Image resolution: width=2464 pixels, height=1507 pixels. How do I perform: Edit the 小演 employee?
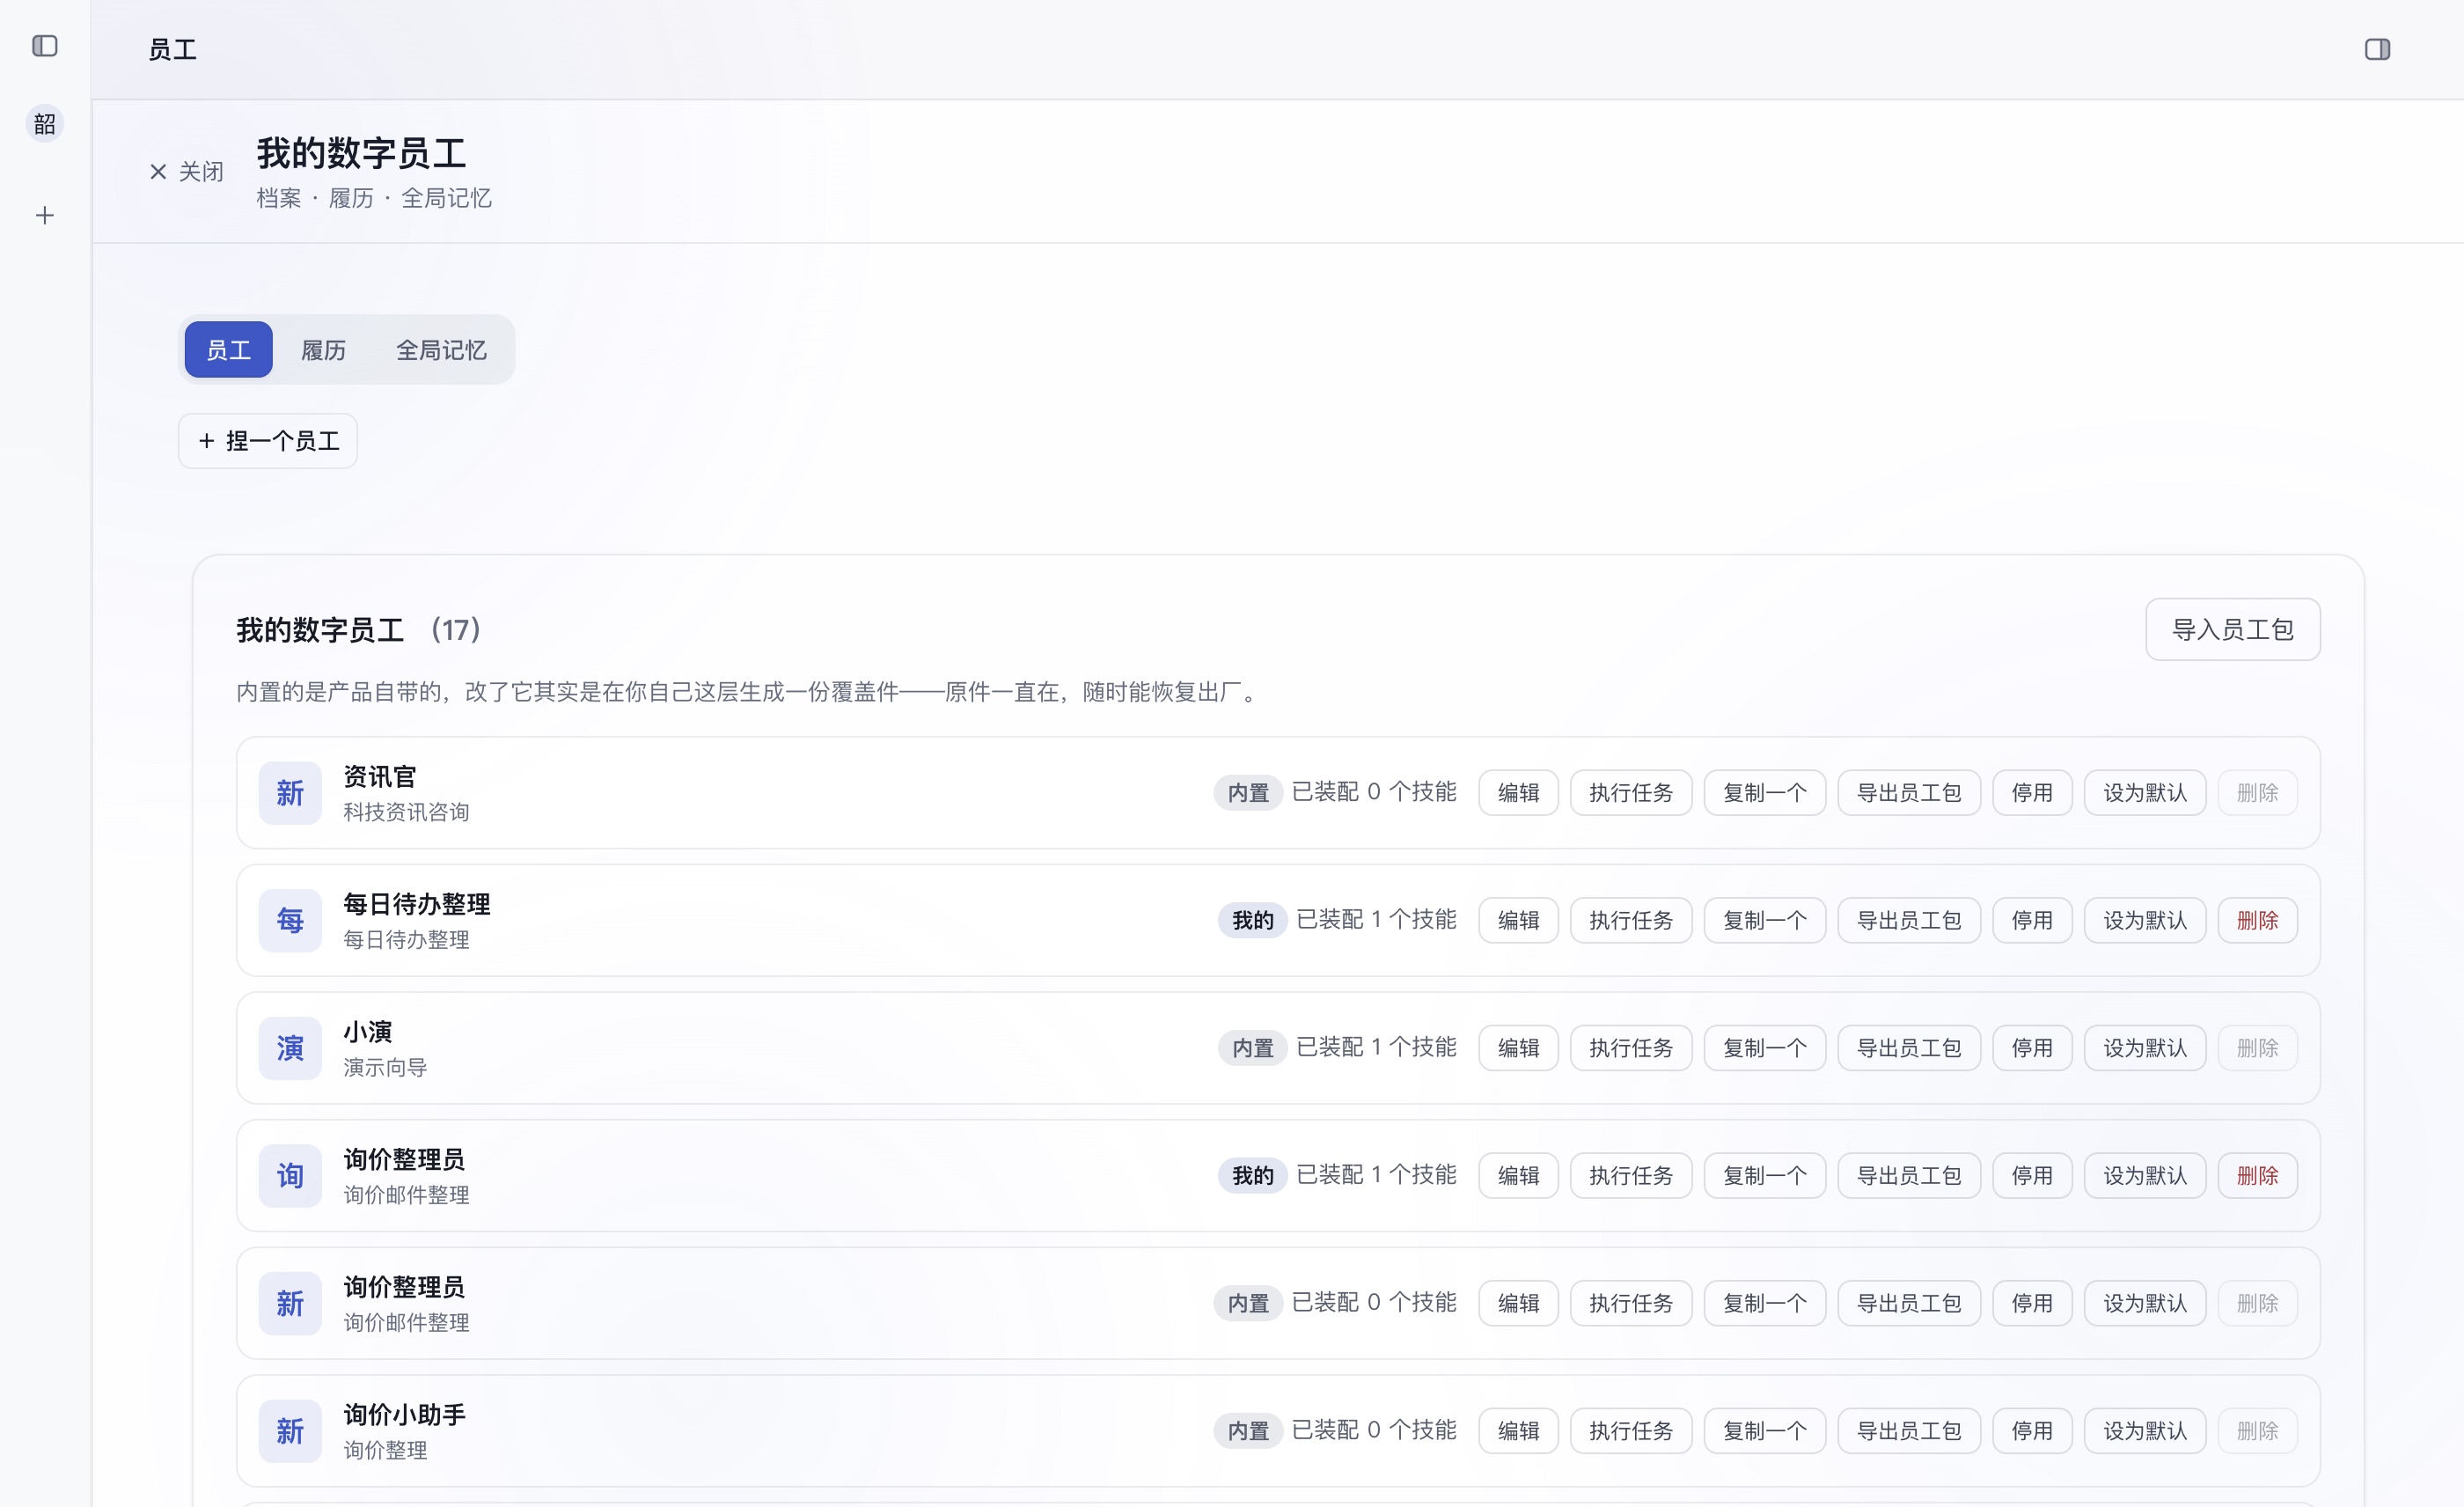(x=1518, y=1048)
